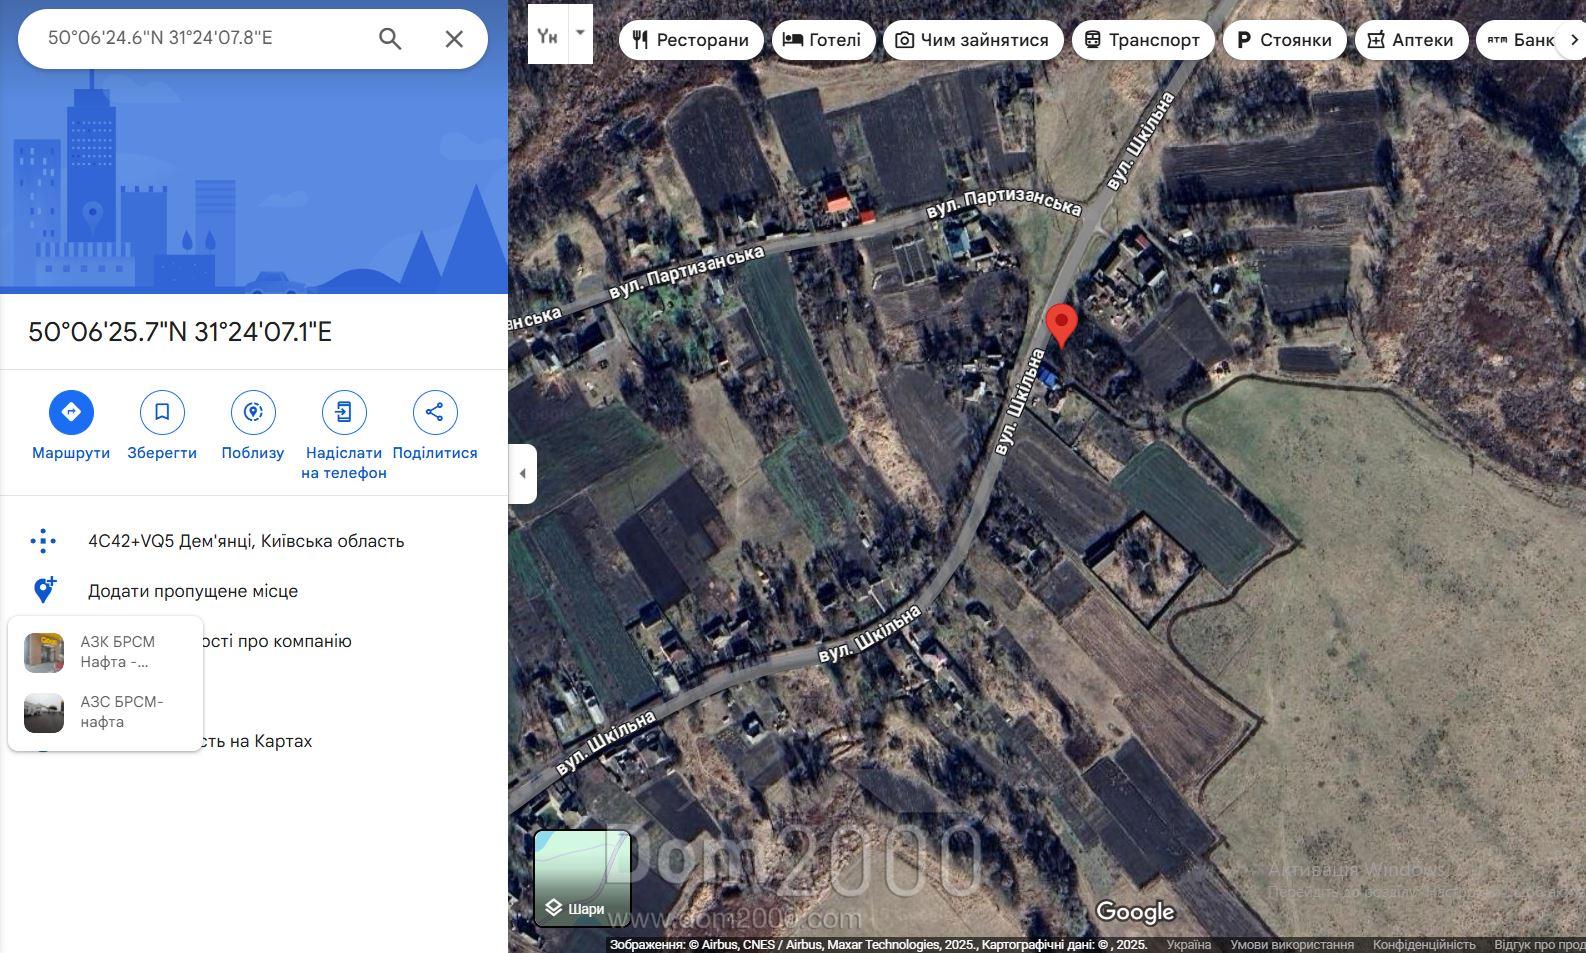The width and height of the screenshot is (1586, 953).
Task: Click Додати пропущене місце
Action: (193, 591)
